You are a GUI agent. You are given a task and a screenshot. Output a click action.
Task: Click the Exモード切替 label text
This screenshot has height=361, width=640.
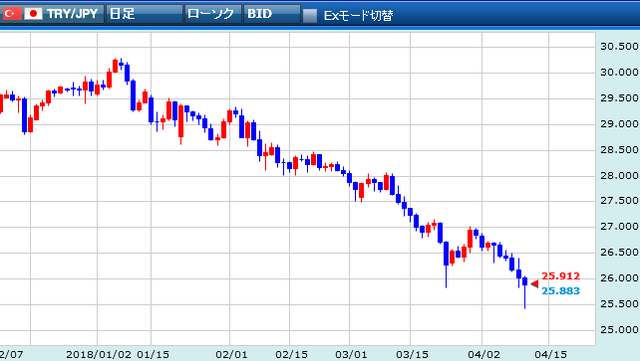pos(358,16)
